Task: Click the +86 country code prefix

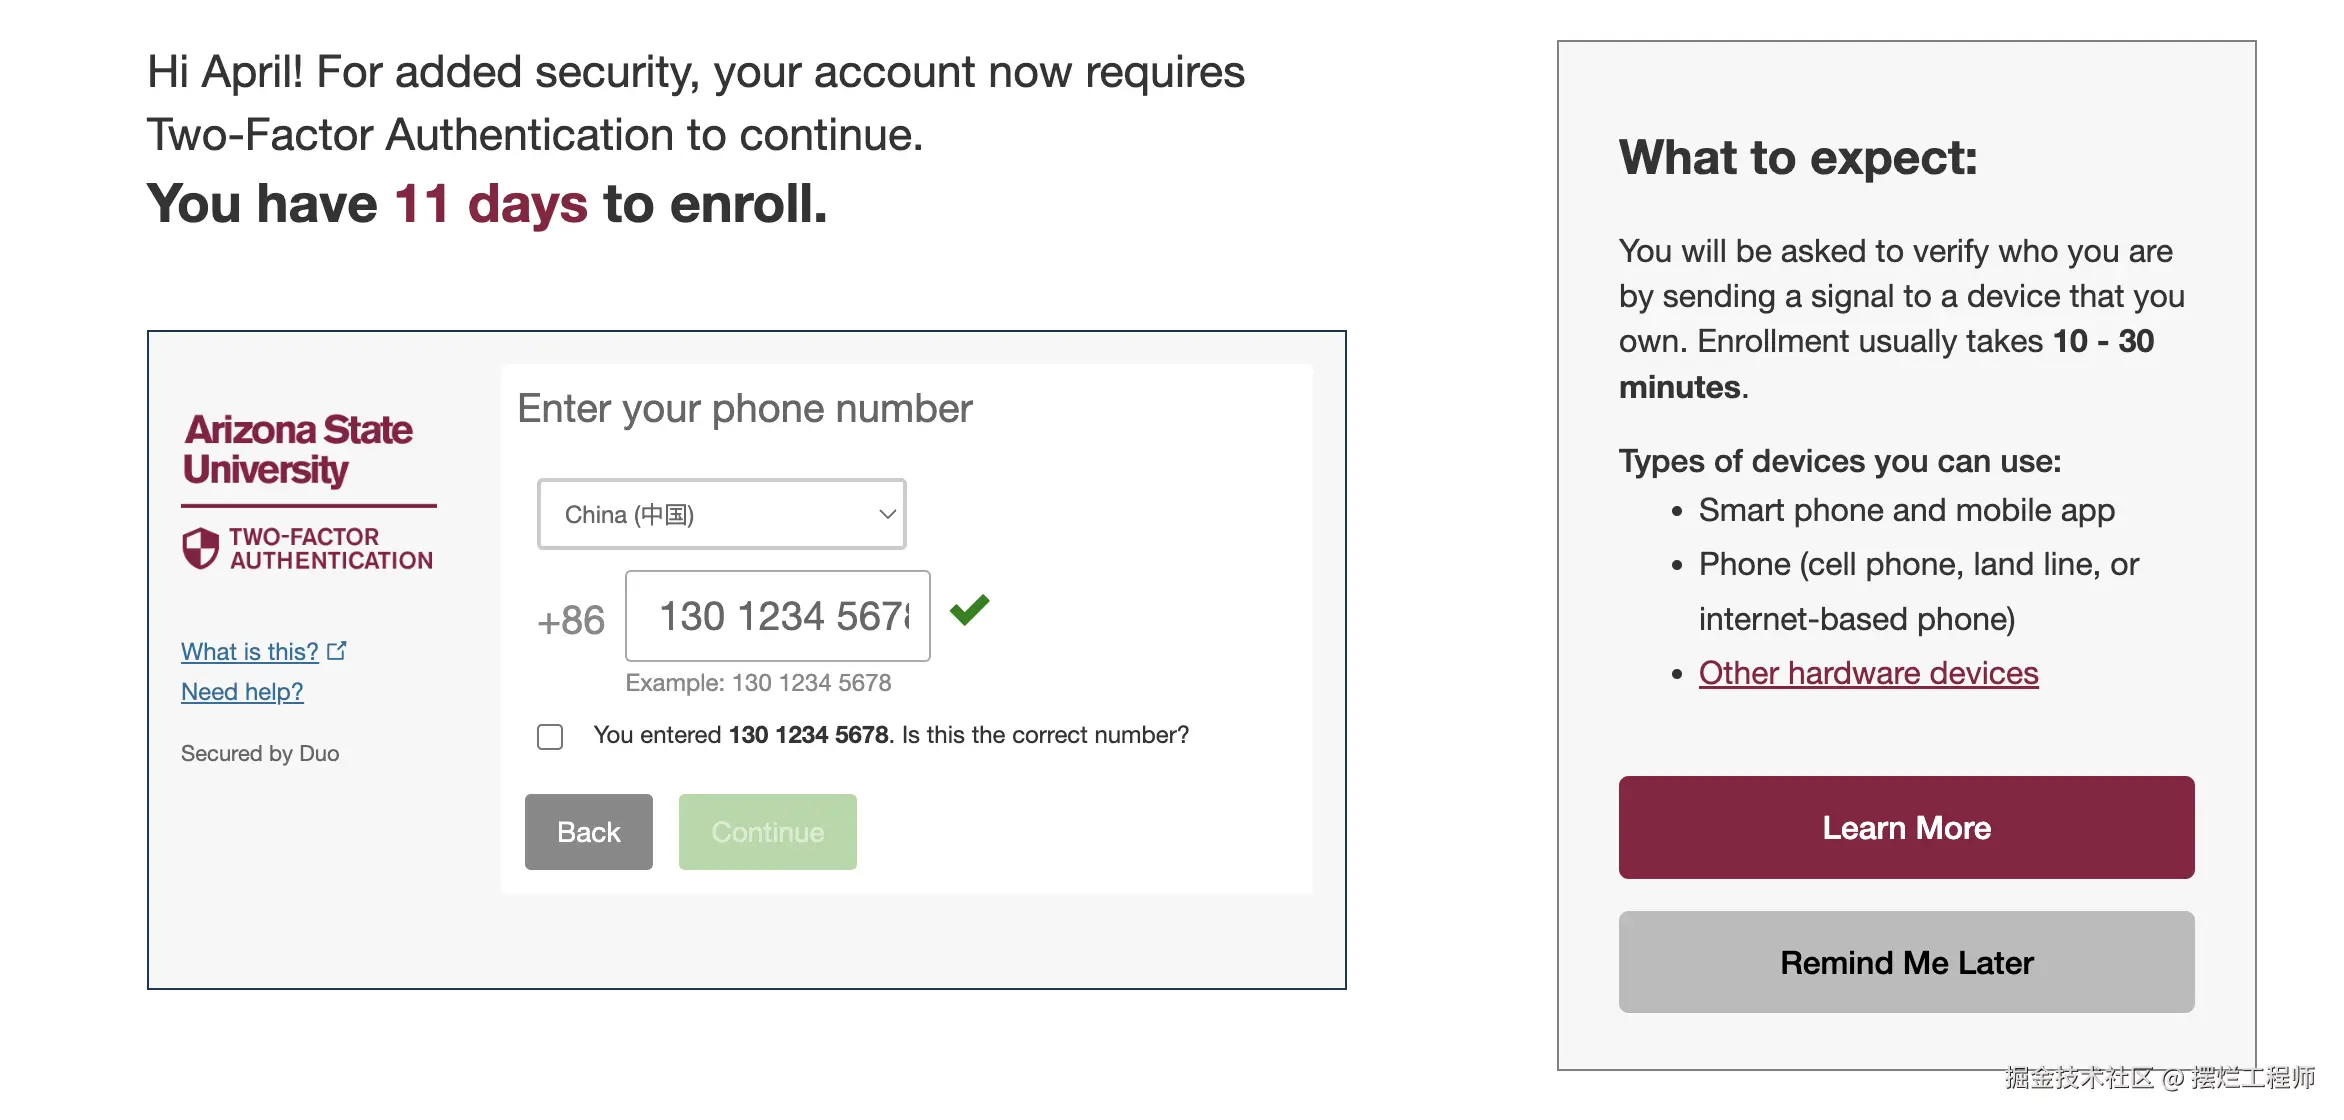Action: point(571,621)
